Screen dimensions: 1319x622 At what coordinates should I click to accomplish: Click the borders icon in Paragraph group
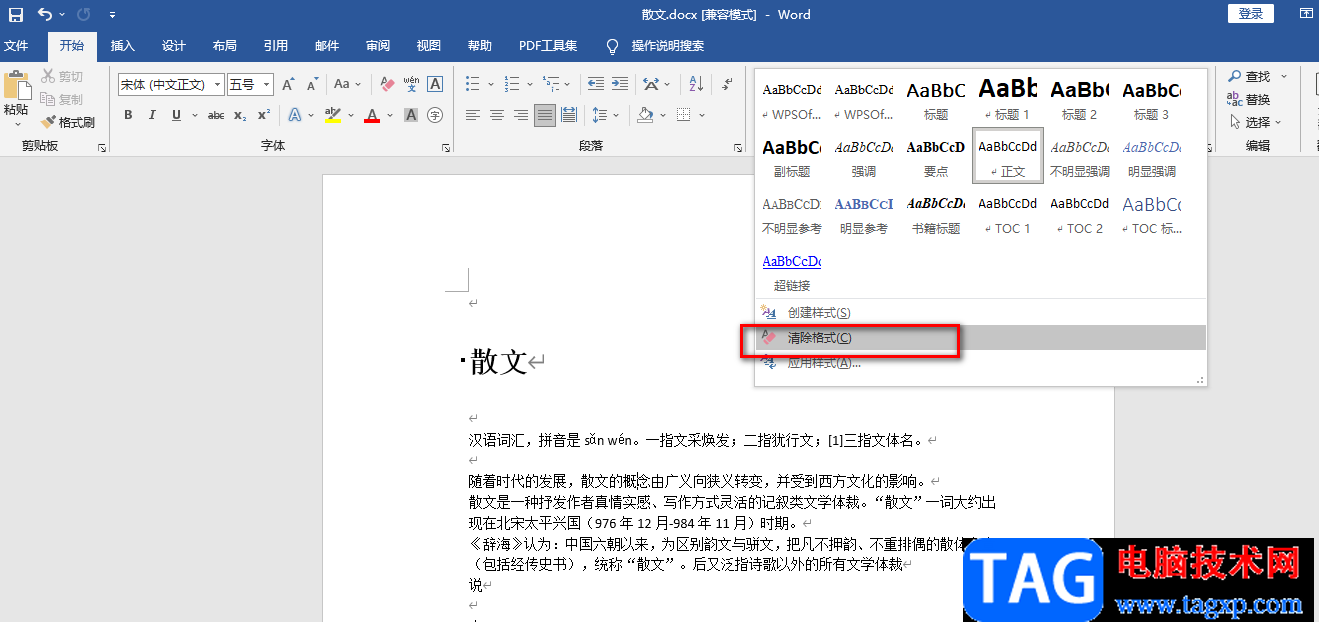[683, 115]
